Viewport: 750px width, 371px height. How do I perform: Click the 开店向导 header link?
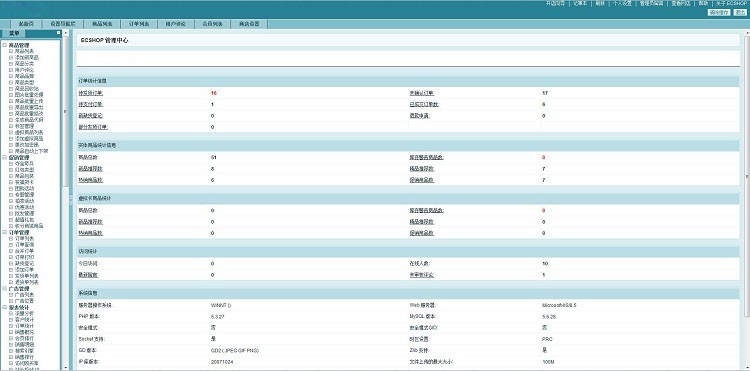[555, 3]
